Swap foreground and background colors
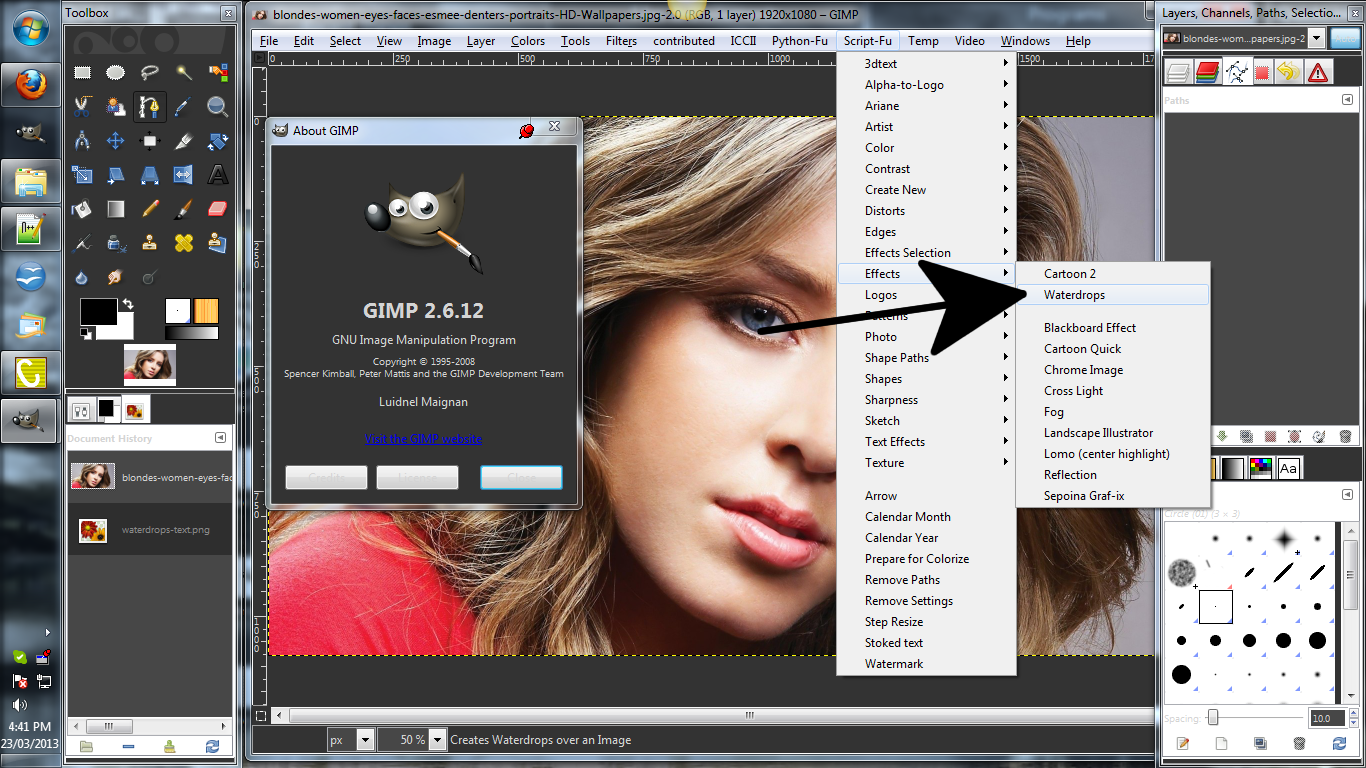The width and height of the screenshot is (1366, 768). coord(127,304)
